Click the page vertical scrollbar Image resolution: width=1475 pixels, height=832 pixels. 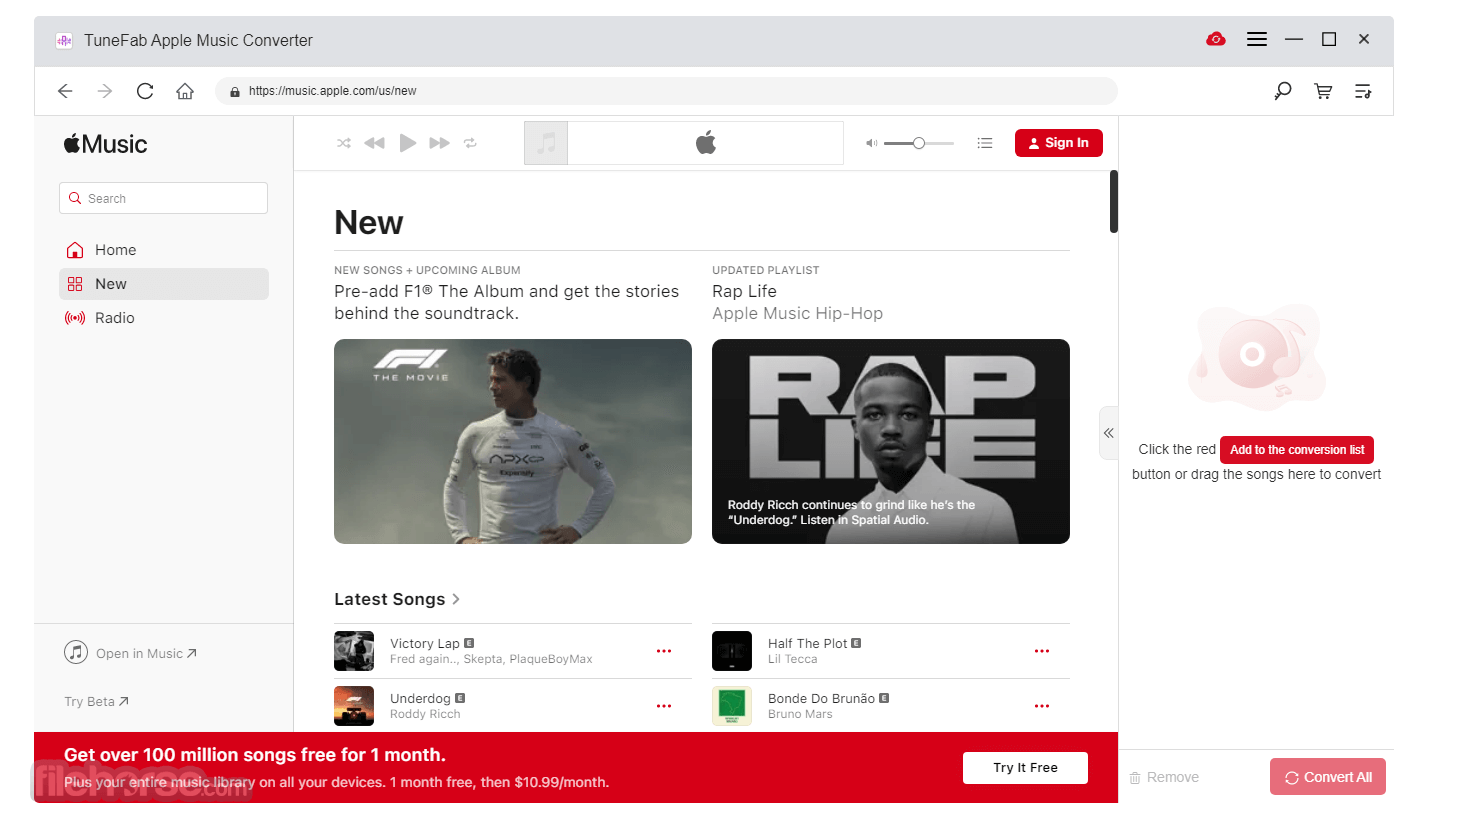tap(1114, 201)
